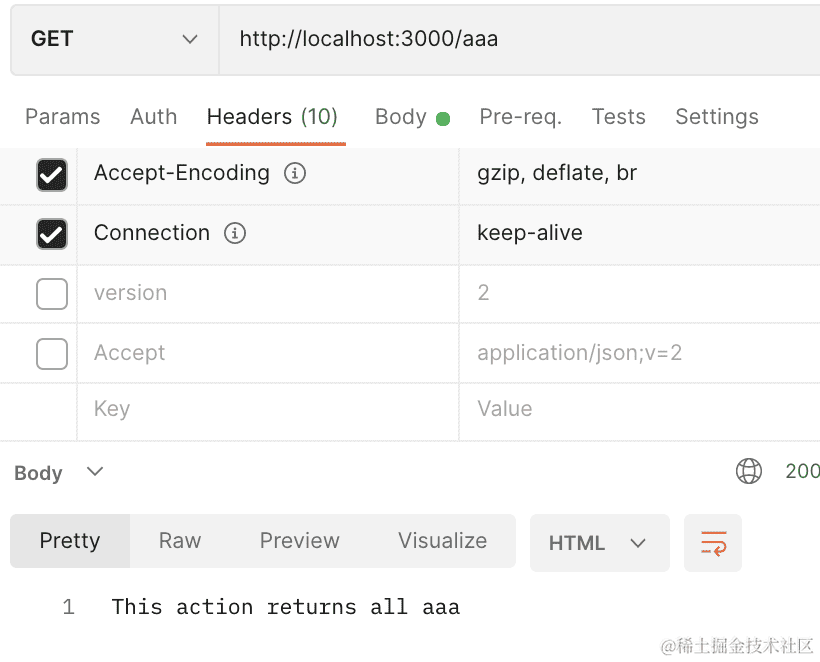Open the Pre-req. tab
Screen dimensions: 820x662
[520, 117]
